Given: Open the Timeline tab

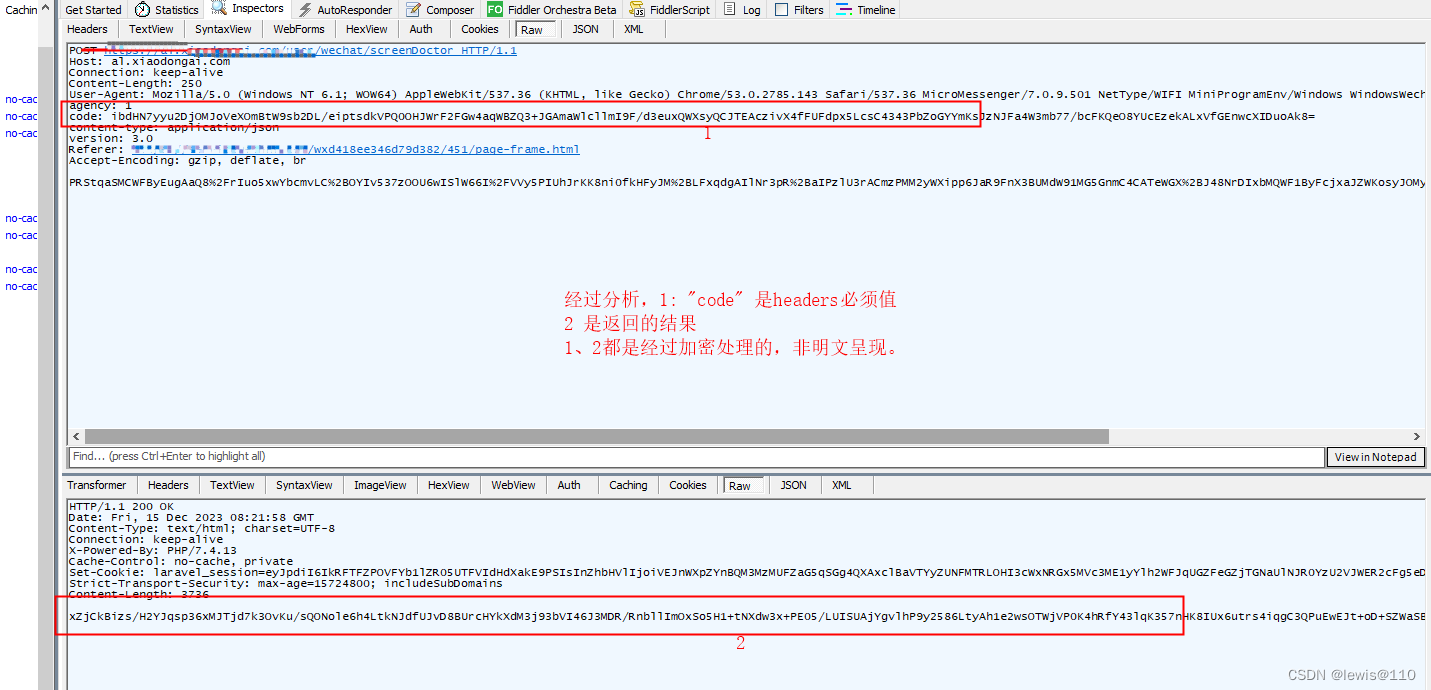Looking at the screenshot, I should pos(866,10).
